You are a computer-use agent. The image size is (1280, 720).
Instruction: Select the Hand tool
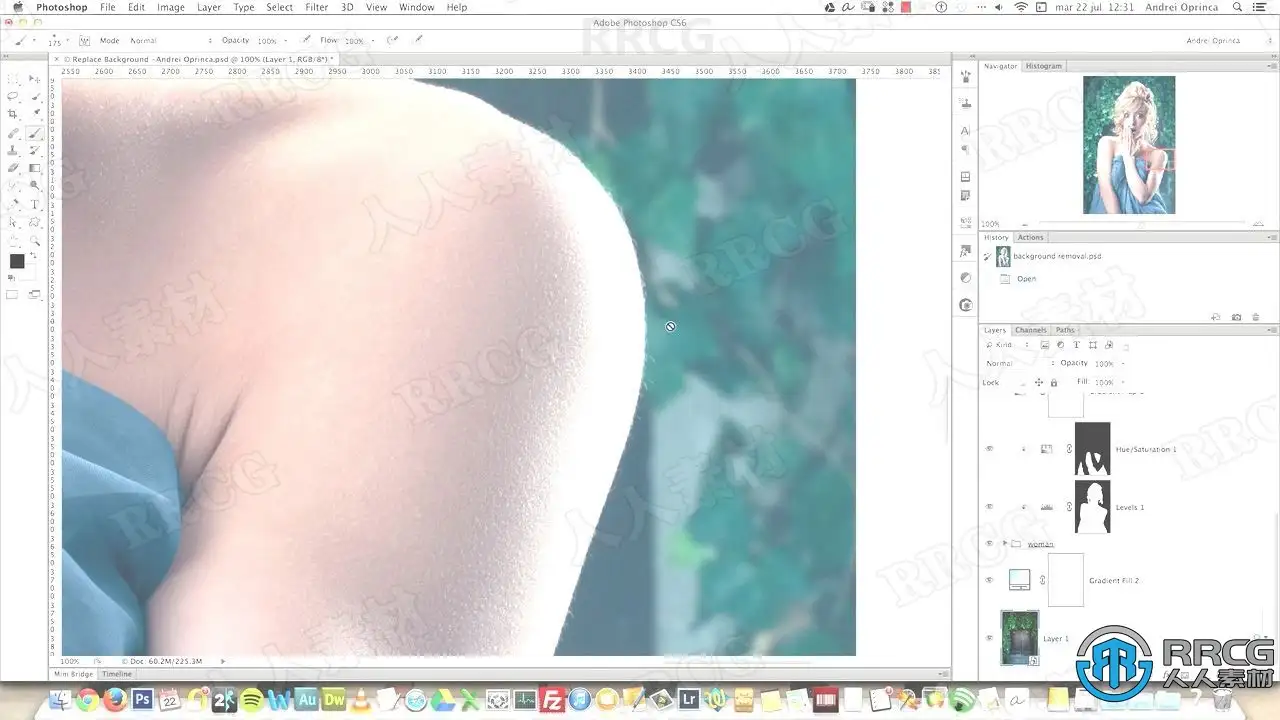[13, 240]
